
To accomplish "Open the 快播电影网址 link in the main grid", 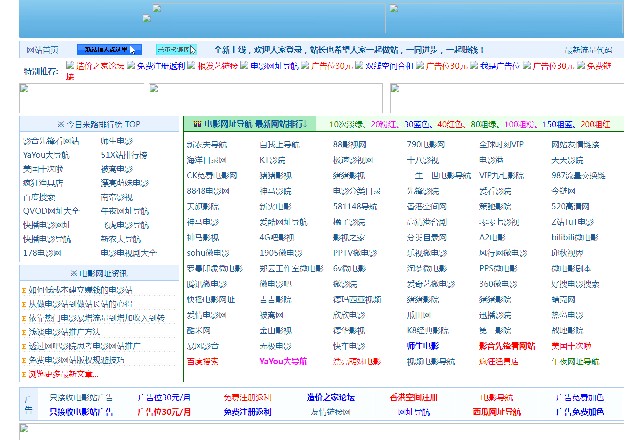I will click(211, 299).
